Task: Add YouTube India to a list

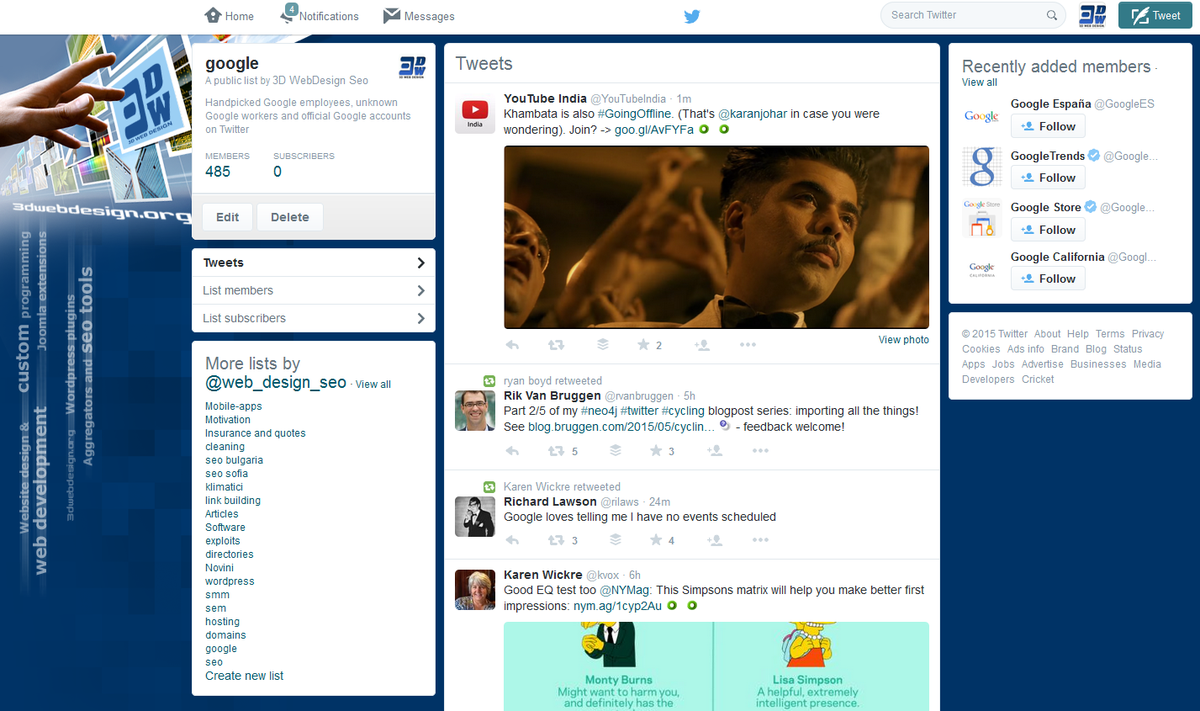Action: pos(702,345)
